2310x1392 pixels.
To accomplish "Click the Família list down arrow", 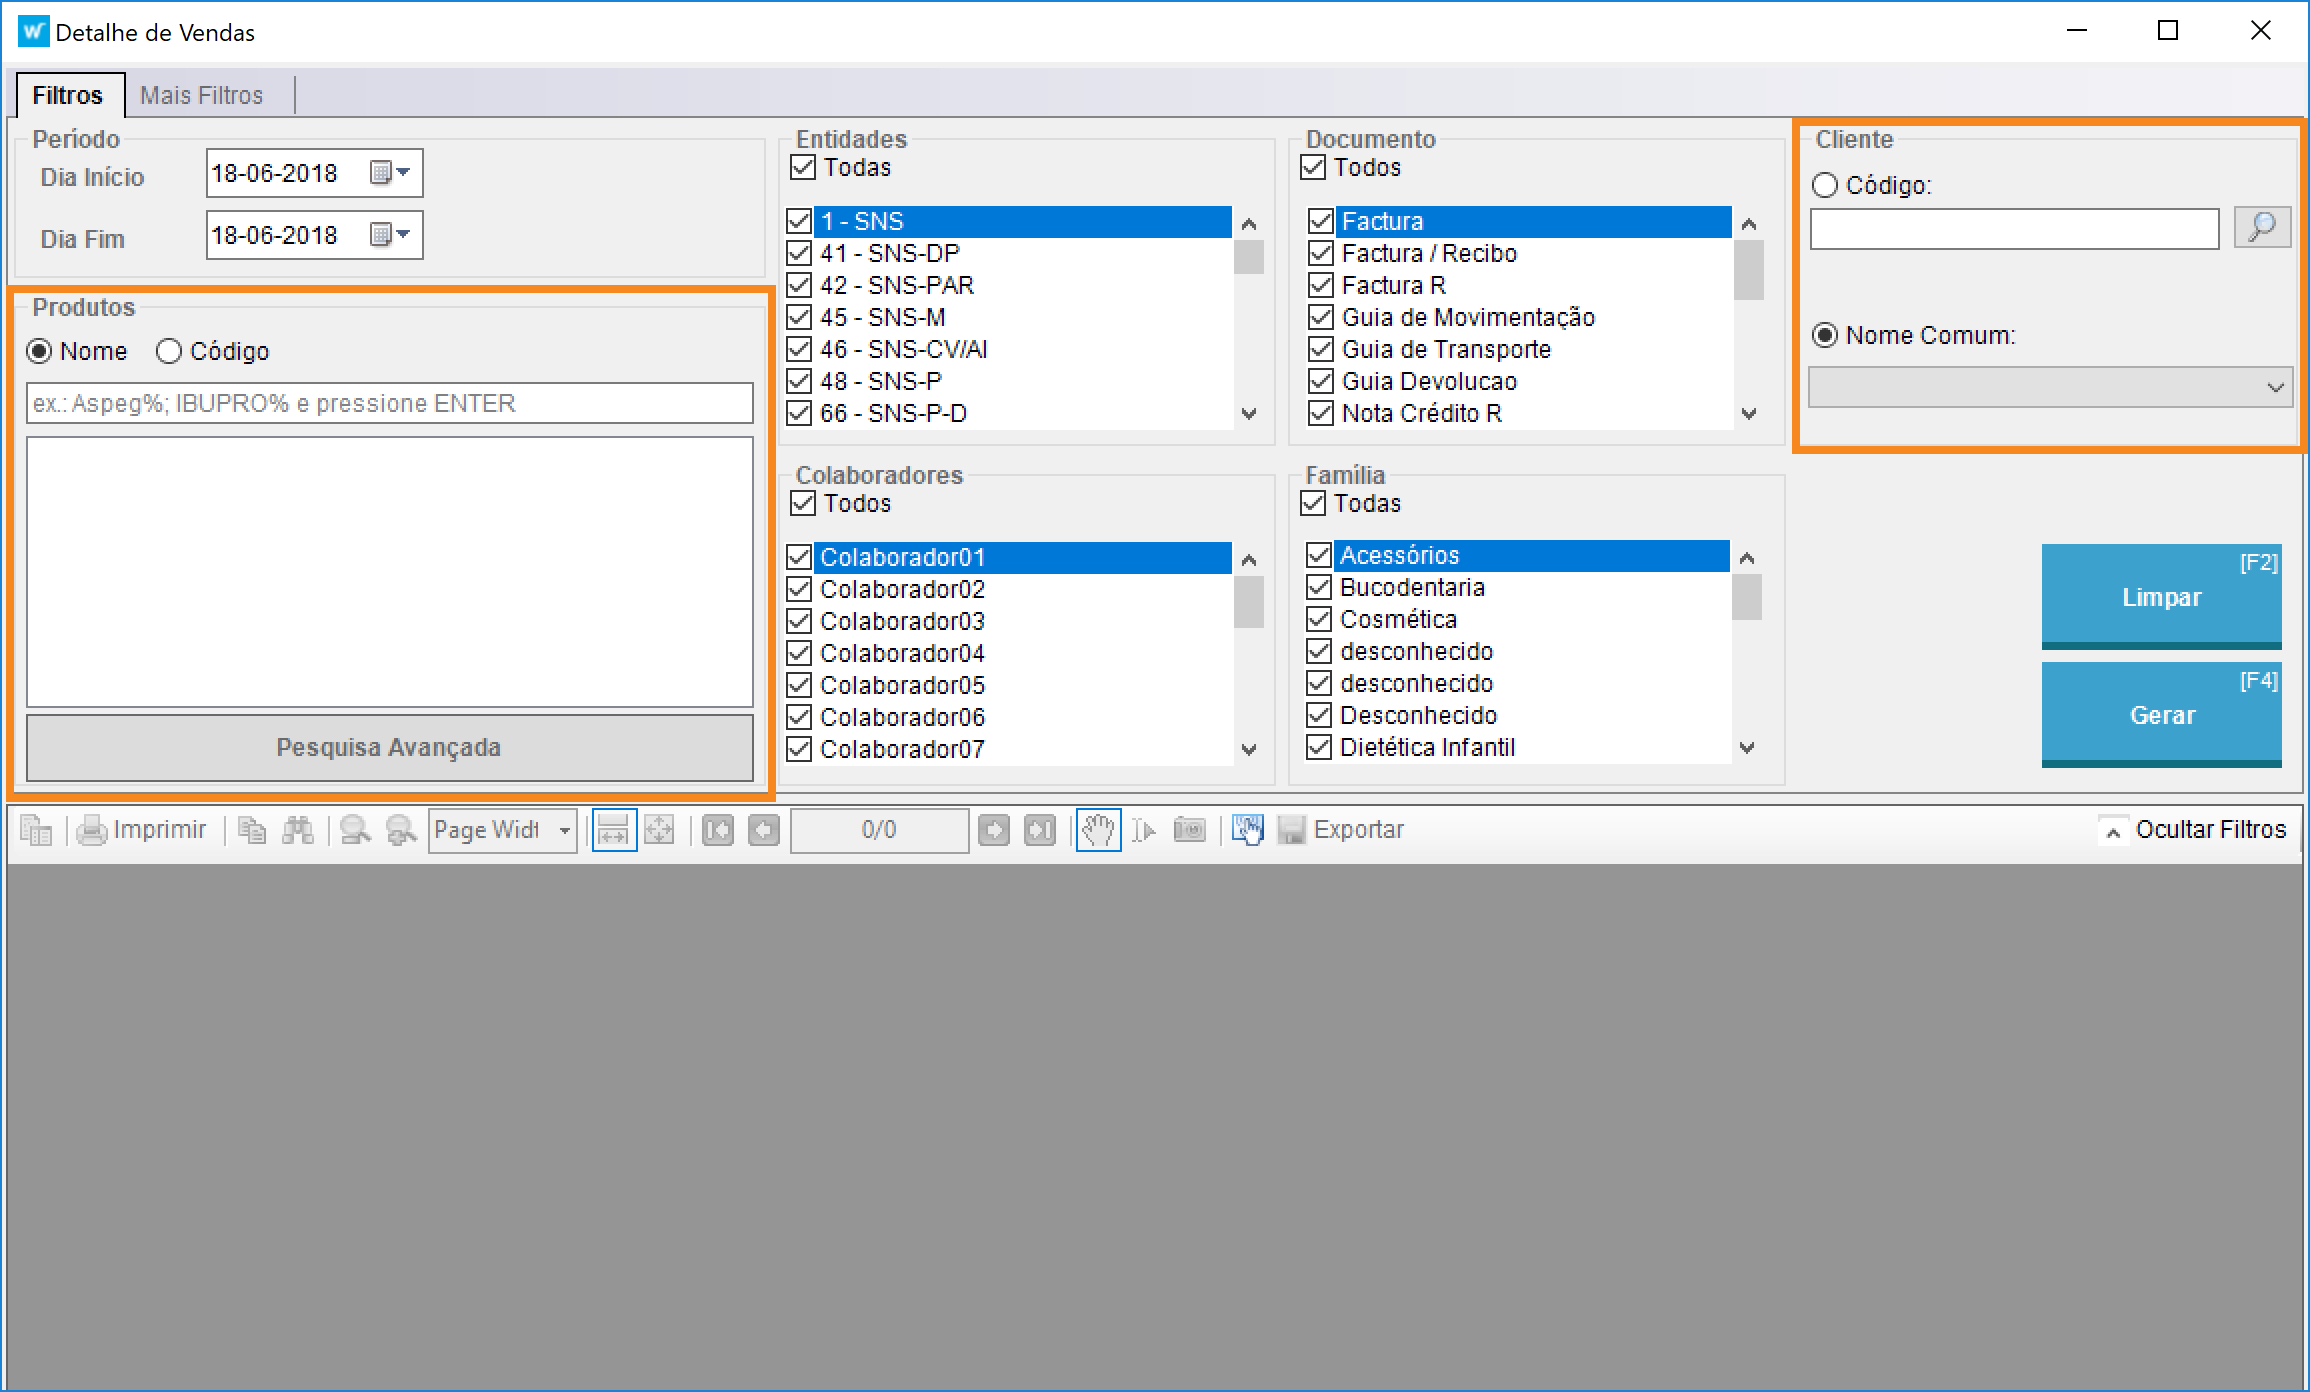I will click(1747, 747).
